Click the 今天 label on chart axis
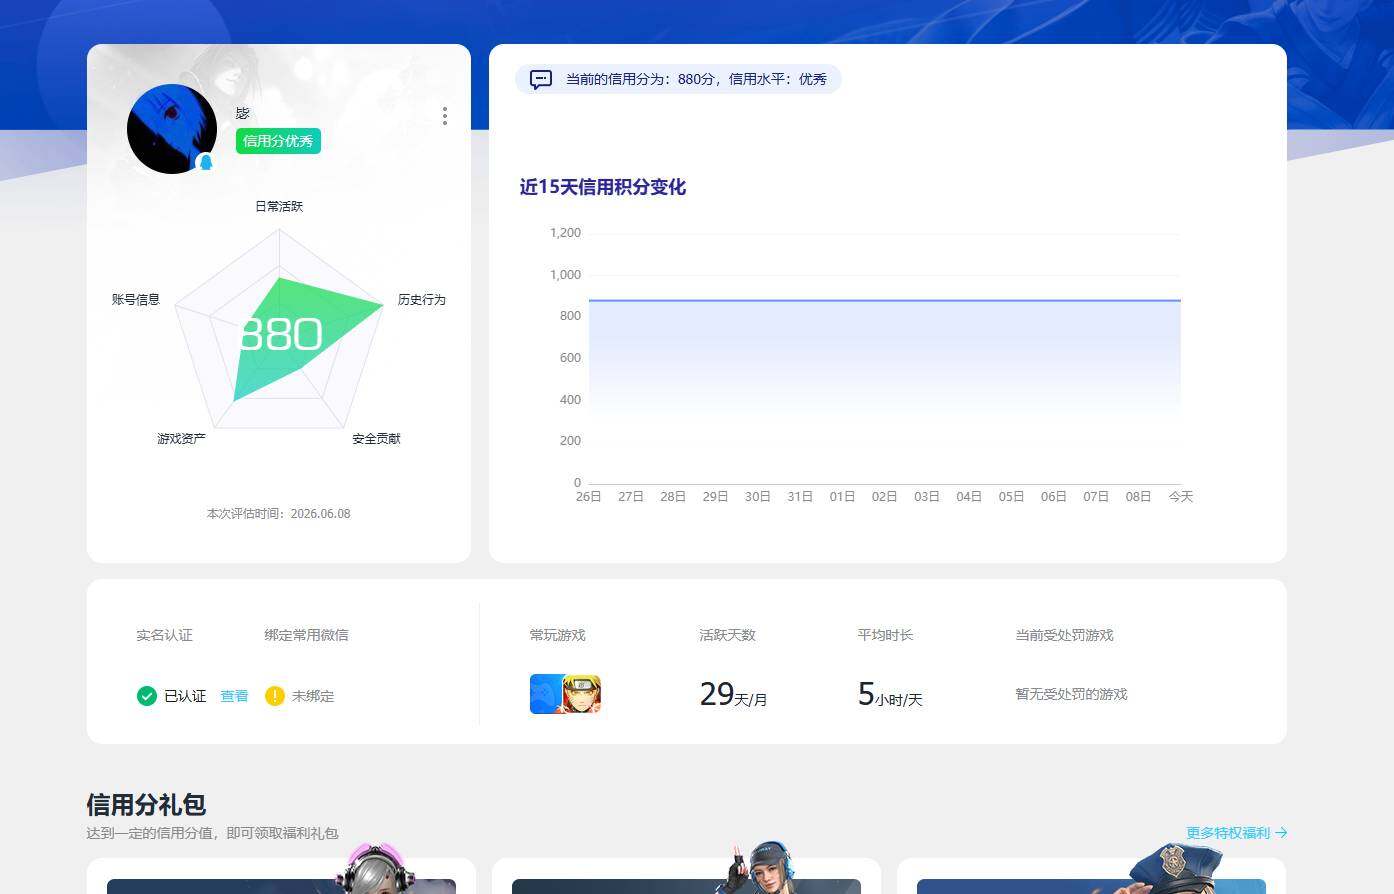Screen dimensions: 1394x894 pos(1181,496)
